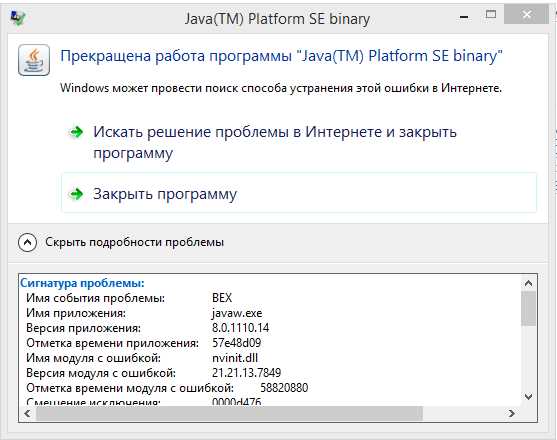Viewport: 557px width, 440px height.
Task: Click the 'Имя приложения:' label
Action: click(x=76, y=313)
